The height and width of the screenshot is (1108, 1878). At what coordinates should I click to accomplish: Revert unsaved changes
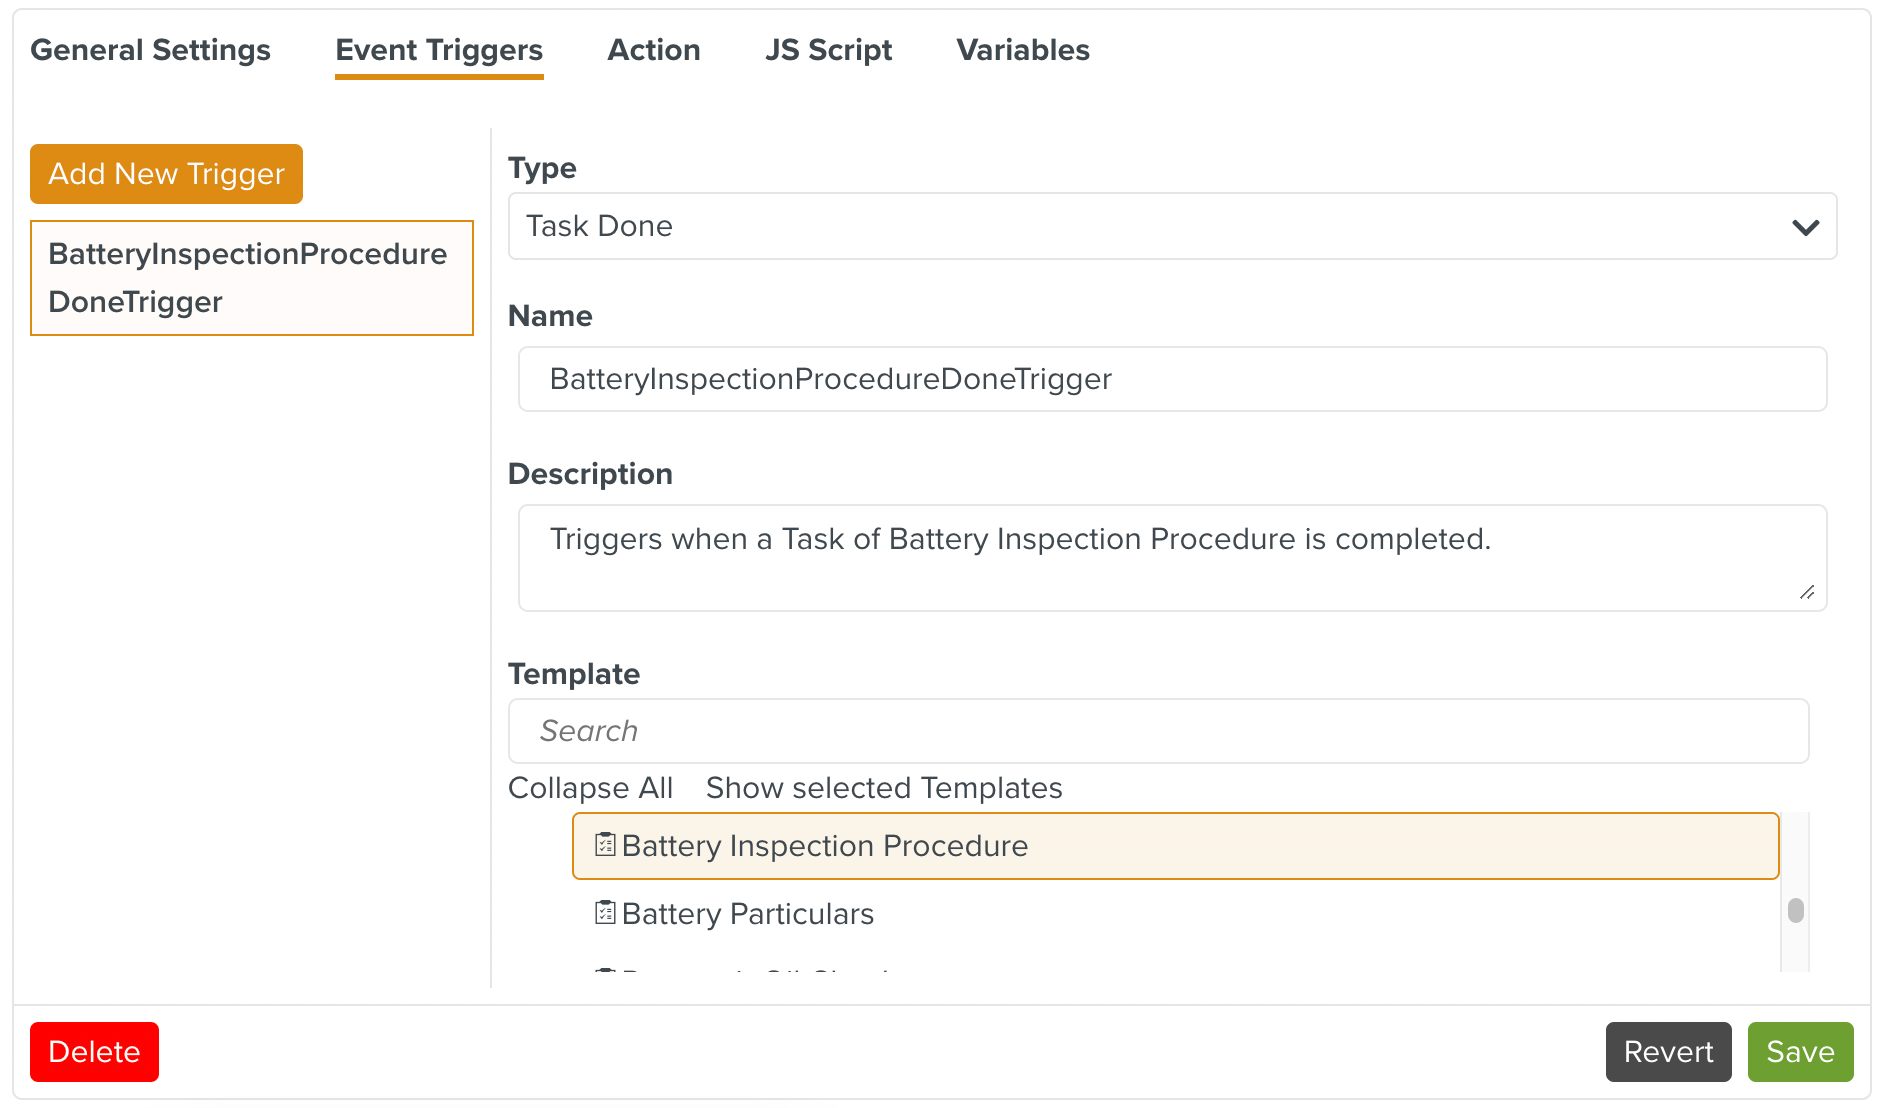click(1668, 1051)
